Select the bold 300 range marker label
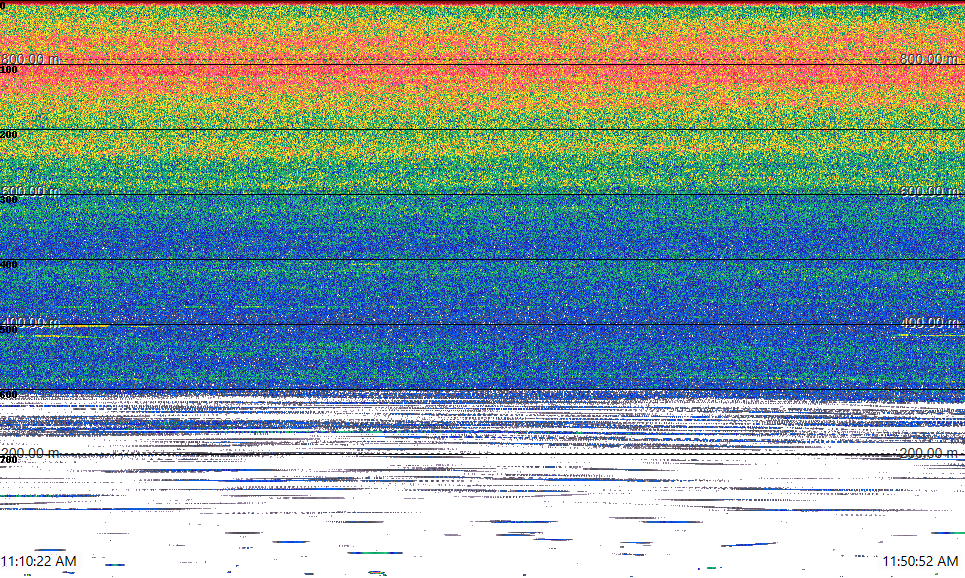 (9, 199)
